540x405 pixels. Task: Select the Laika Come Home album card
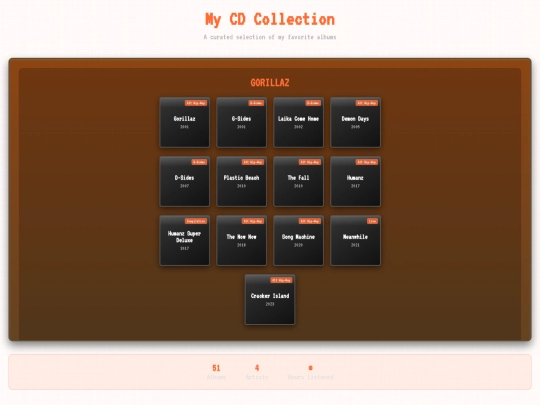[299, 122]
